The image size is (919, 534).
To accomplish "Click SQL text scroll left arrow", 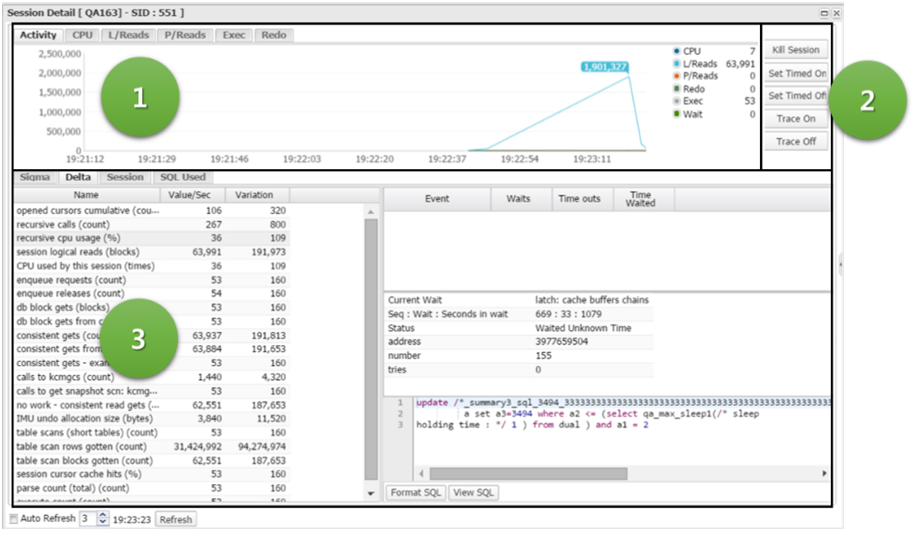I will tap(421, 473).
